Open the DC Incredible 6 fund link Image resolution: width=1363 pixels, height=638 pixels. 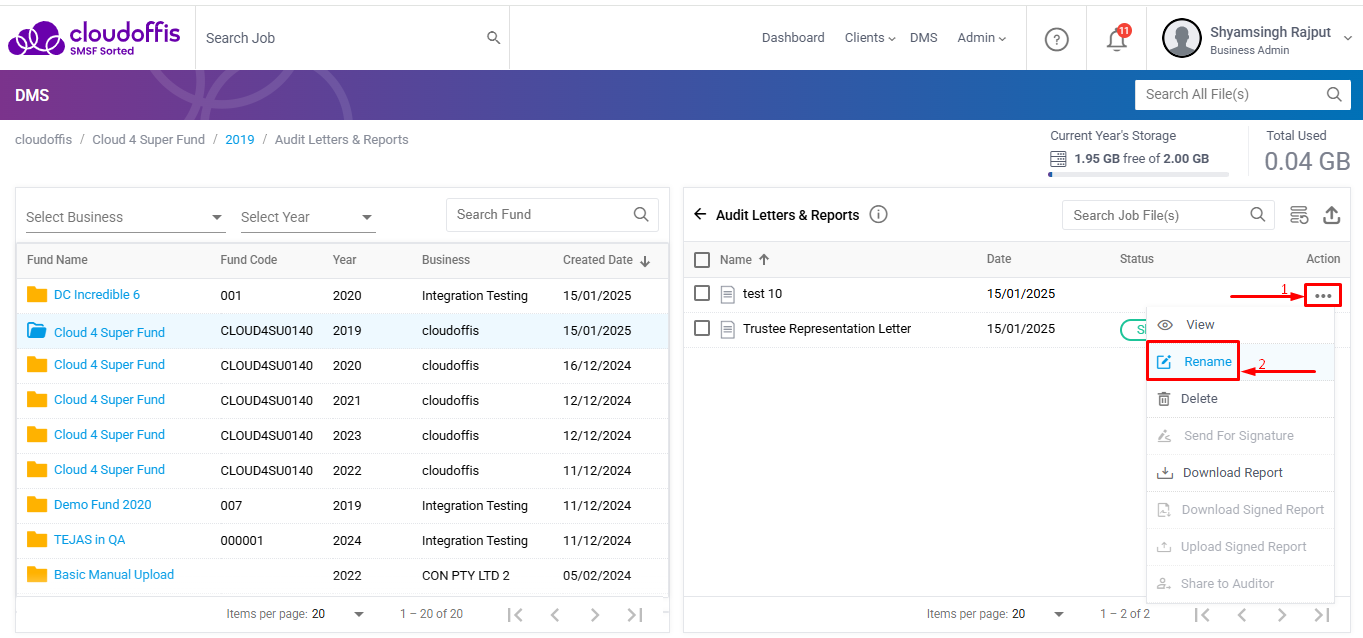[97, 295]
